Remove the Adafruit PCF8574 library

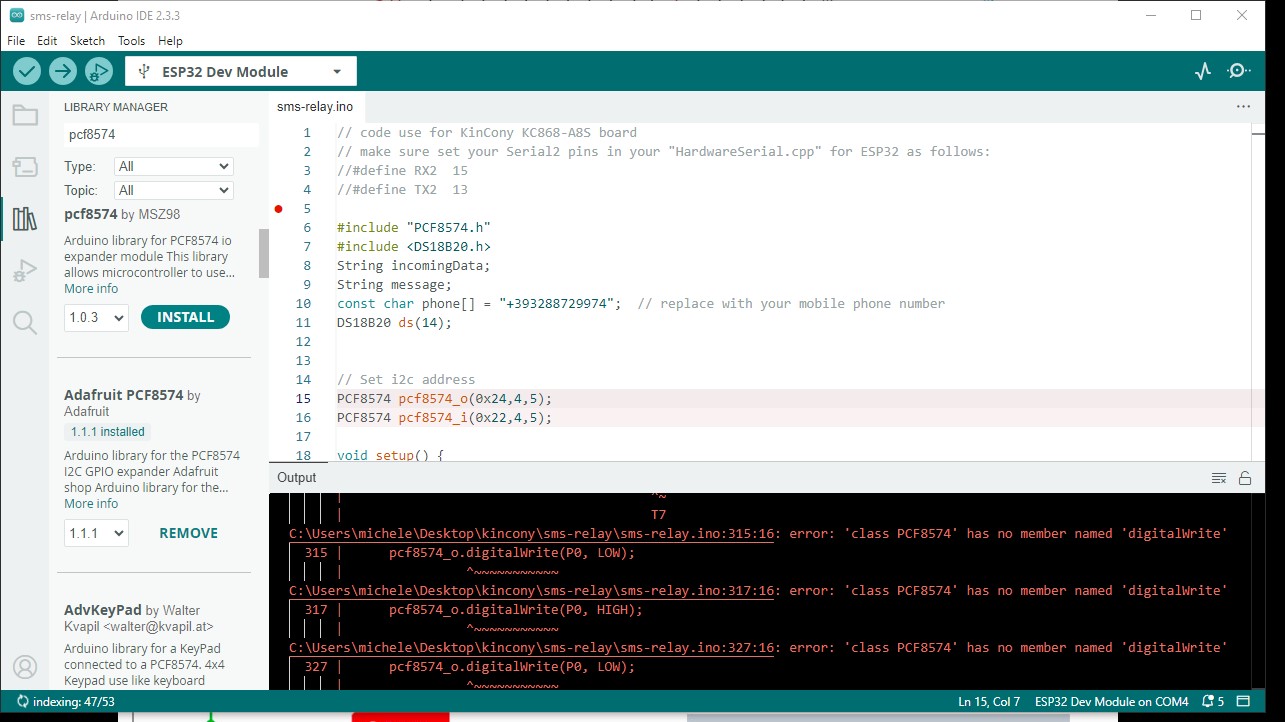click(x=188, y=533)
